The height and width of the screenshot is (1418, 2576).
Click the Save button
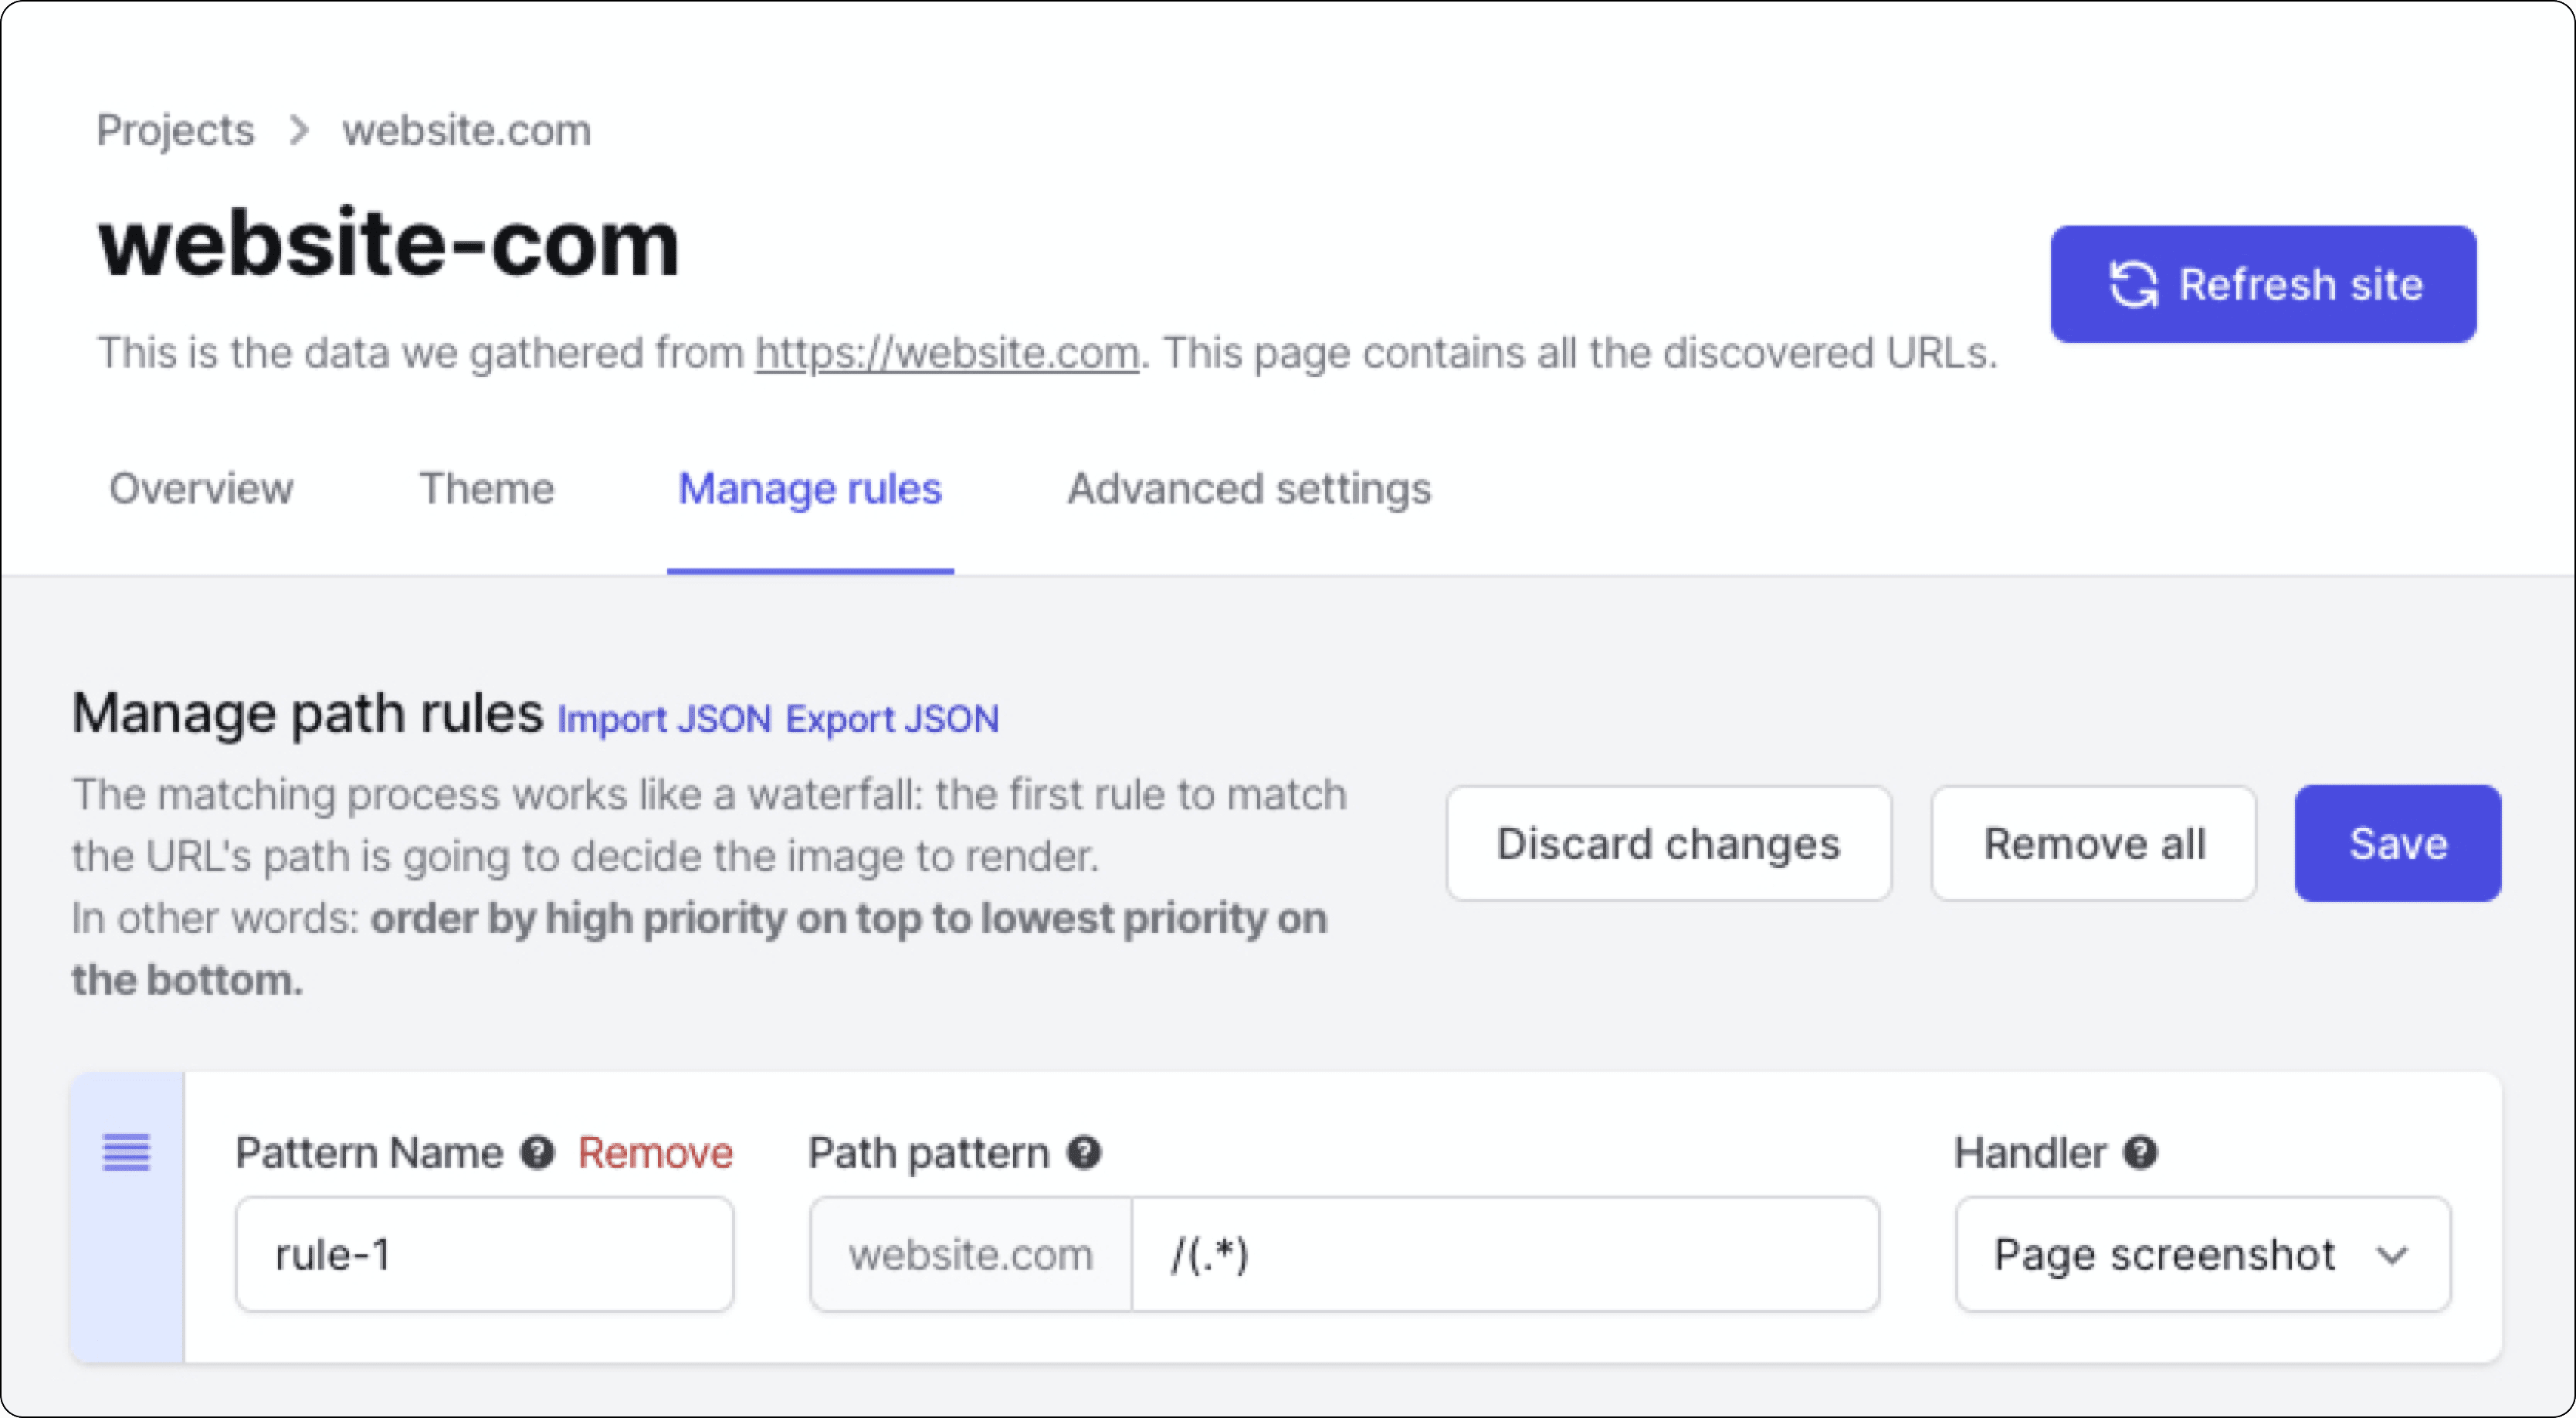tap(2396, 845)
